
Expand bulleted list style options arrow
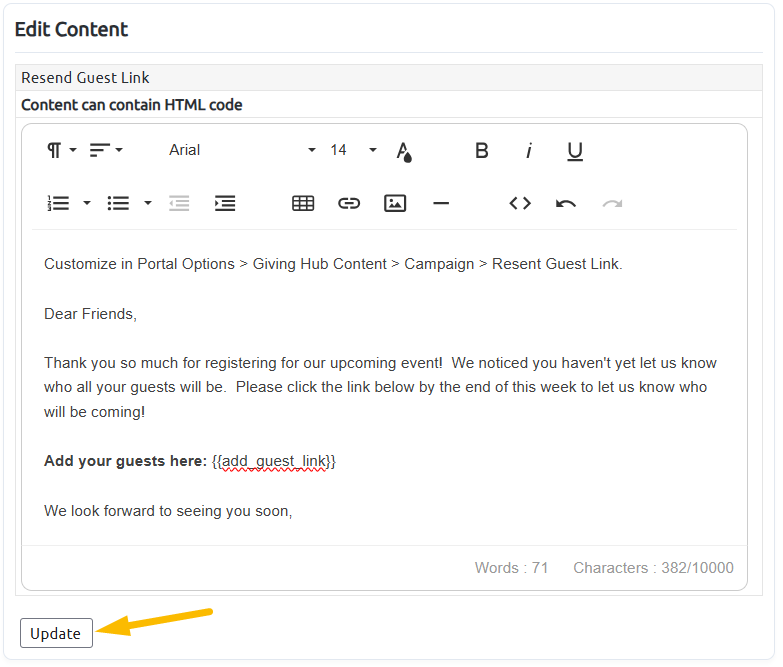pos(148,203)
